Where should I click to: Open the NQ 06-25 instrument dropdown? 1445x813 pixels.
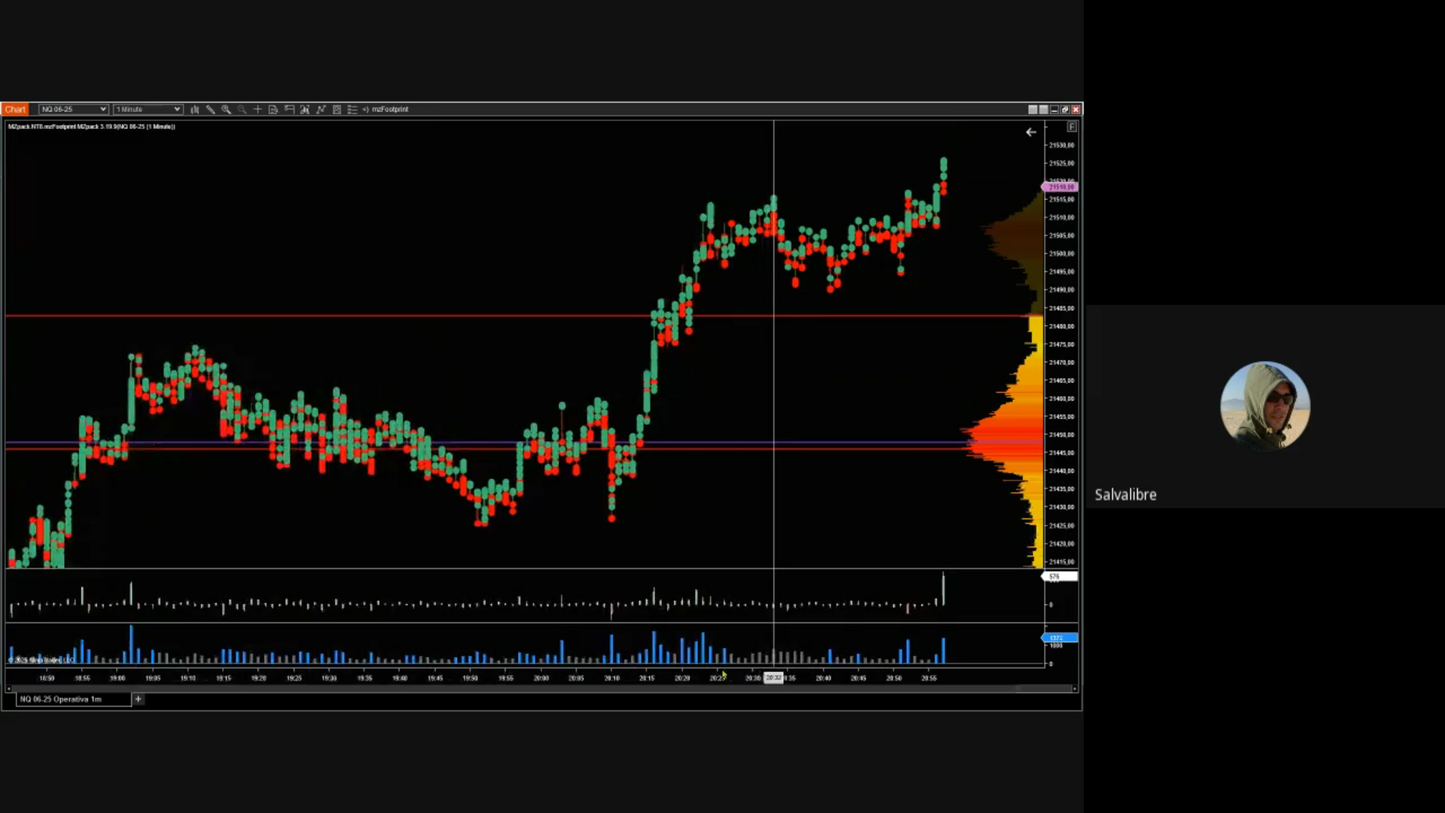[72, 109]
